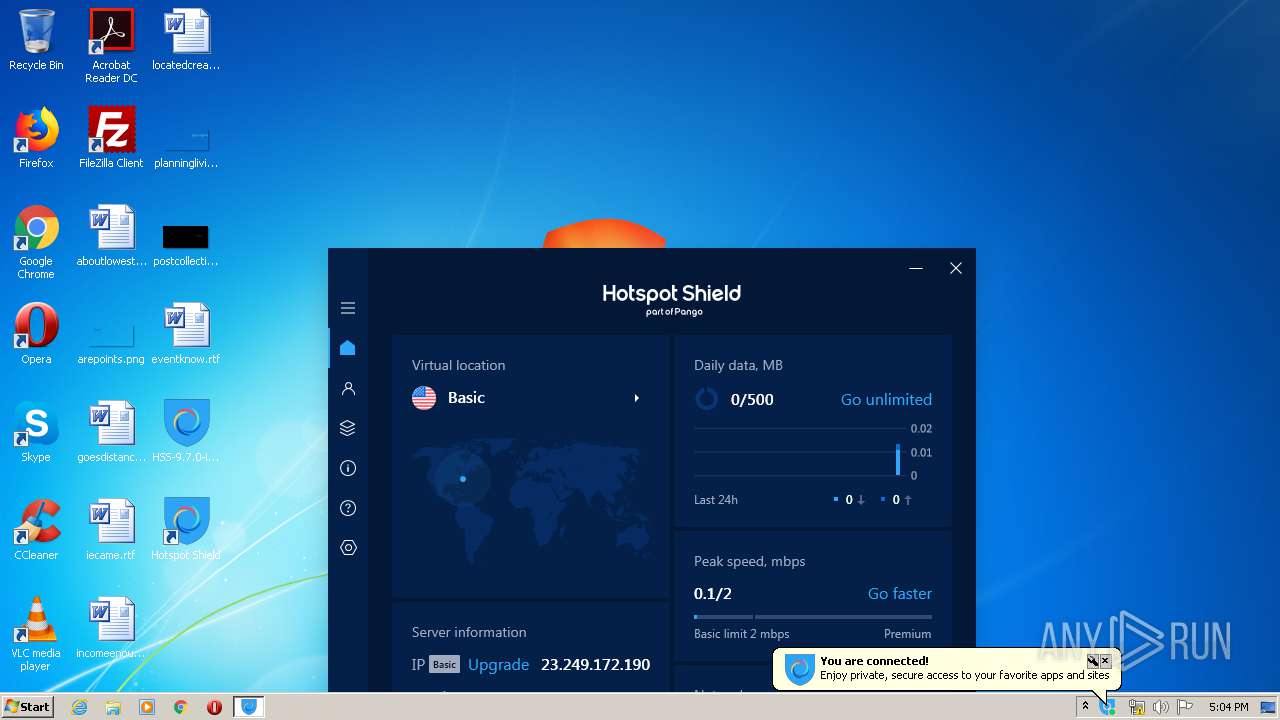Open Internet Explorer from taskbar
The image size is (1280, 720).
point(80,707)
